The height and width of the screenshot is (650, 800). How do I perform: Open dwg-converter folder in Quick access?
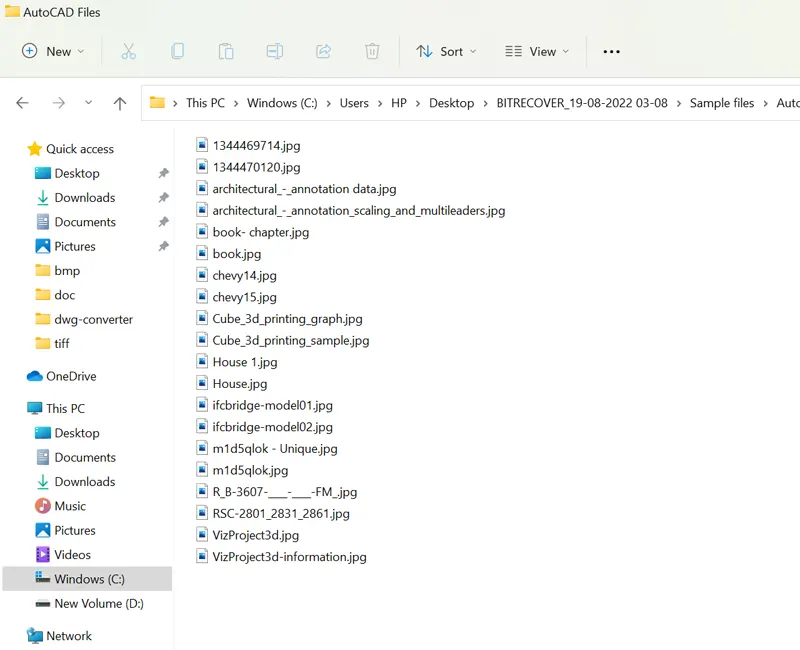tap(93, 319)
